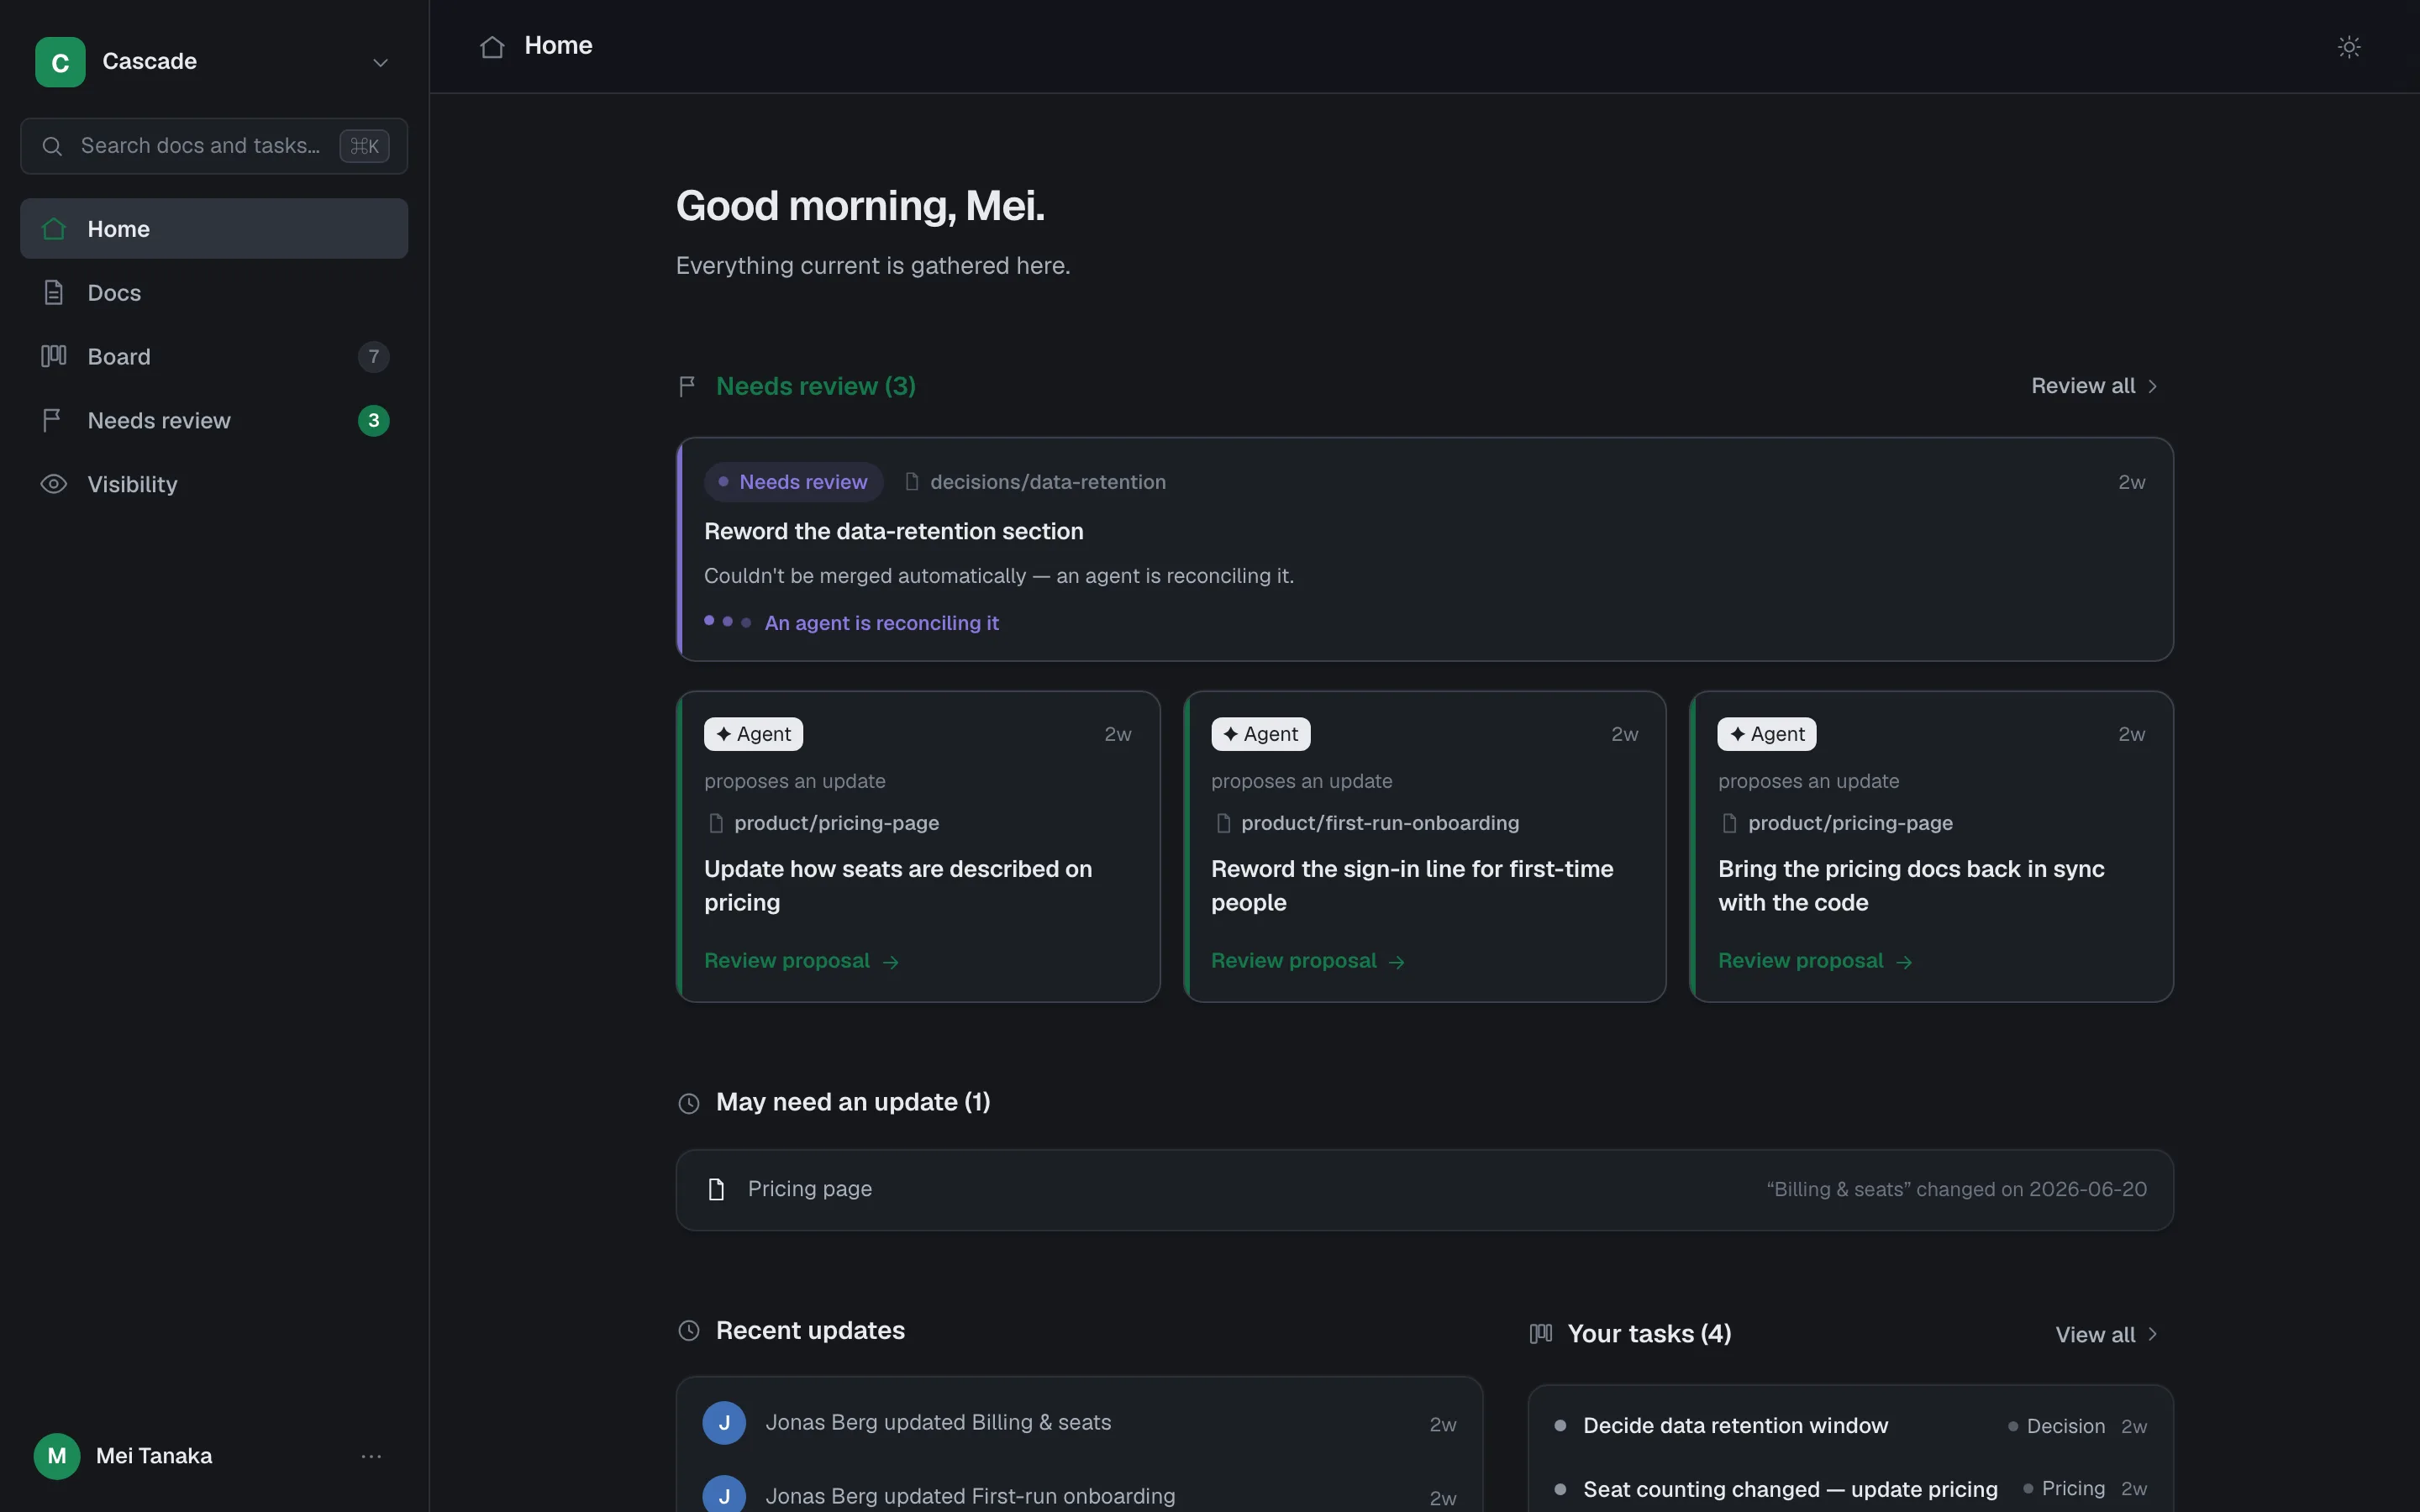2420x1512 pixels.
Task: Open Reword the data-retention section card
Action: pyautogui.click(x=1425, y=549)
